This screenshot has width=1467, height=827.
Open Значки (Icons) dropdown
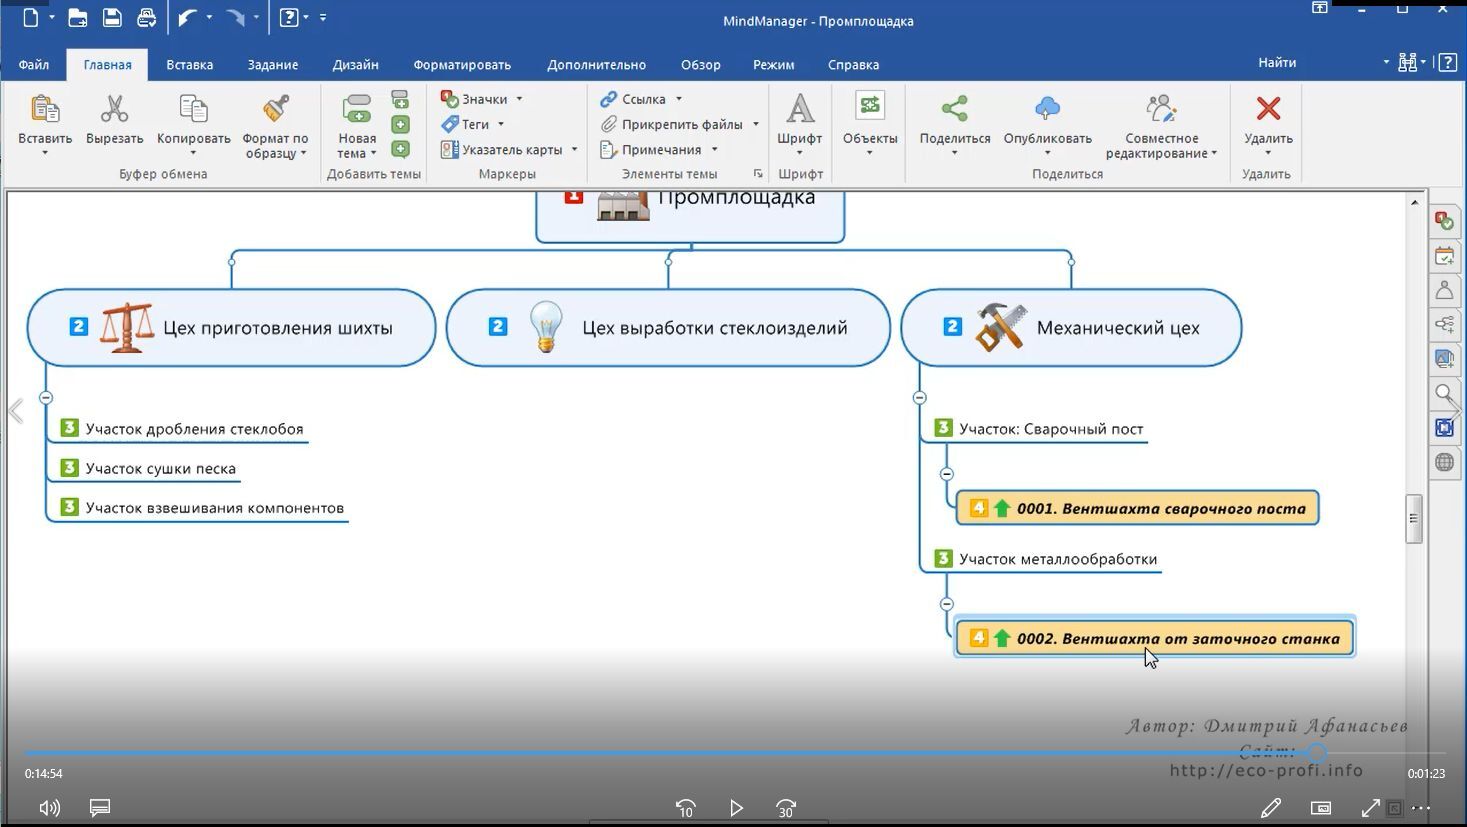481,99
